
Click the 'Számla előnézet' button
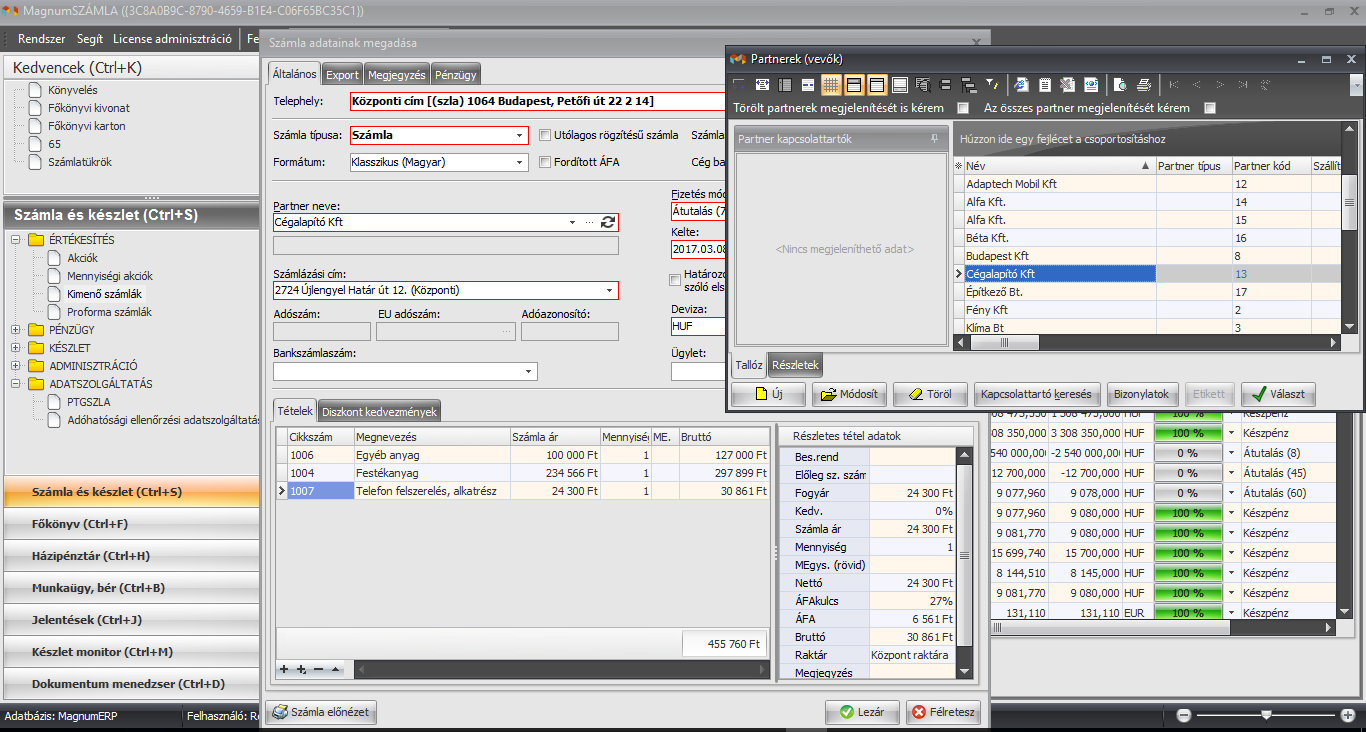point(321,712)
